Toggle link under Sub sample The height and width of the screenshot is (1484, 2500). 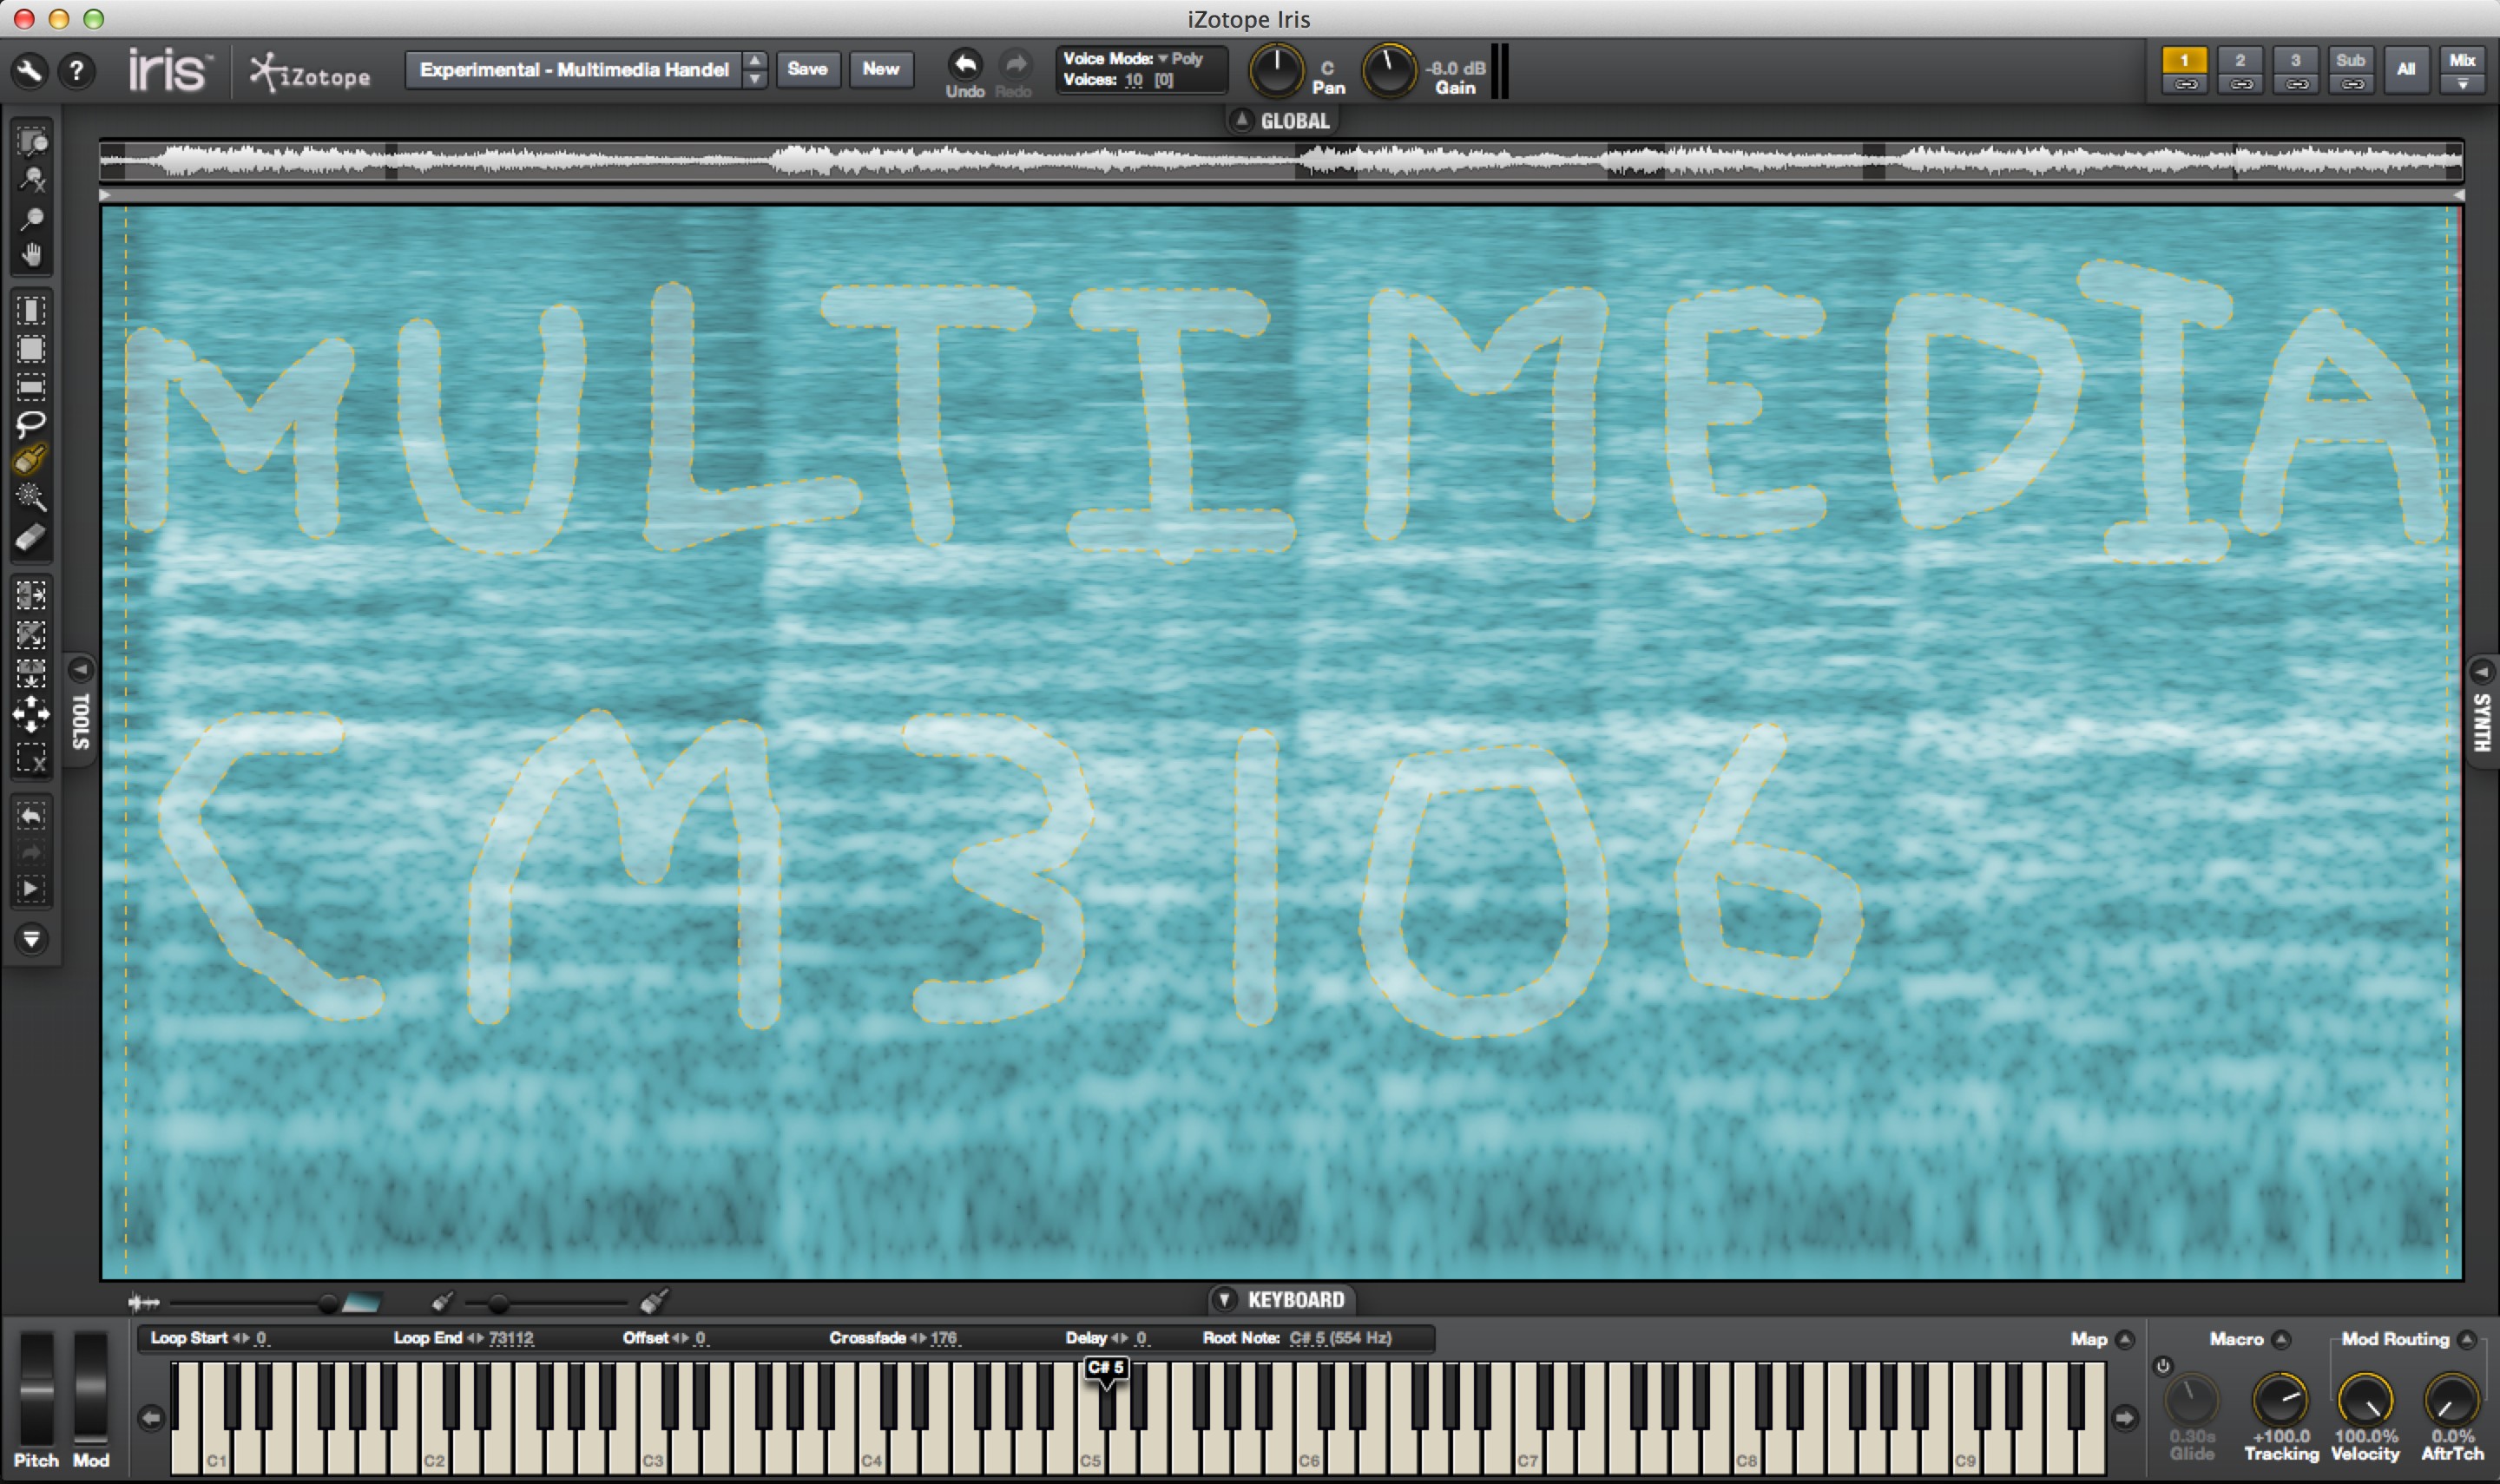click(x=2351, y=85)
